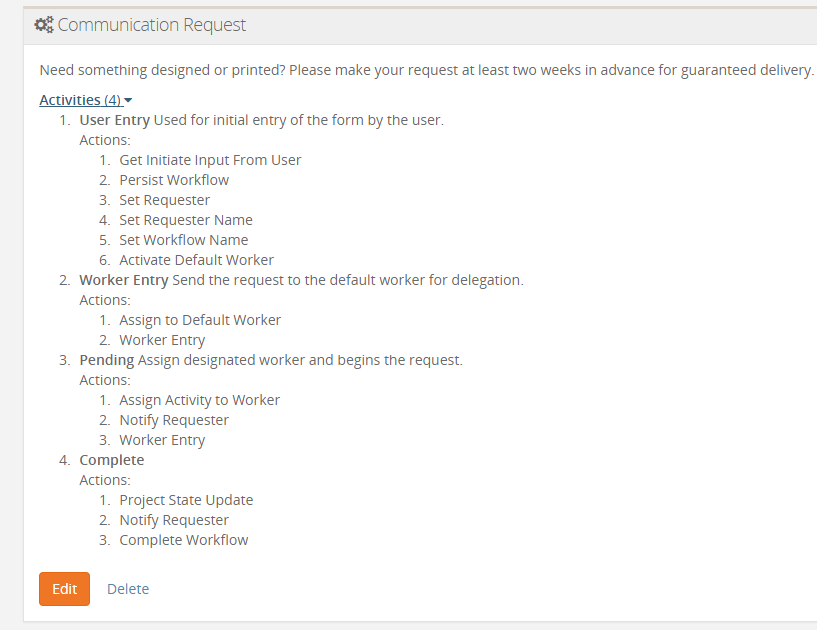Click the Project State Update action
Screen dimensions: 817x630
click(186, 500)
